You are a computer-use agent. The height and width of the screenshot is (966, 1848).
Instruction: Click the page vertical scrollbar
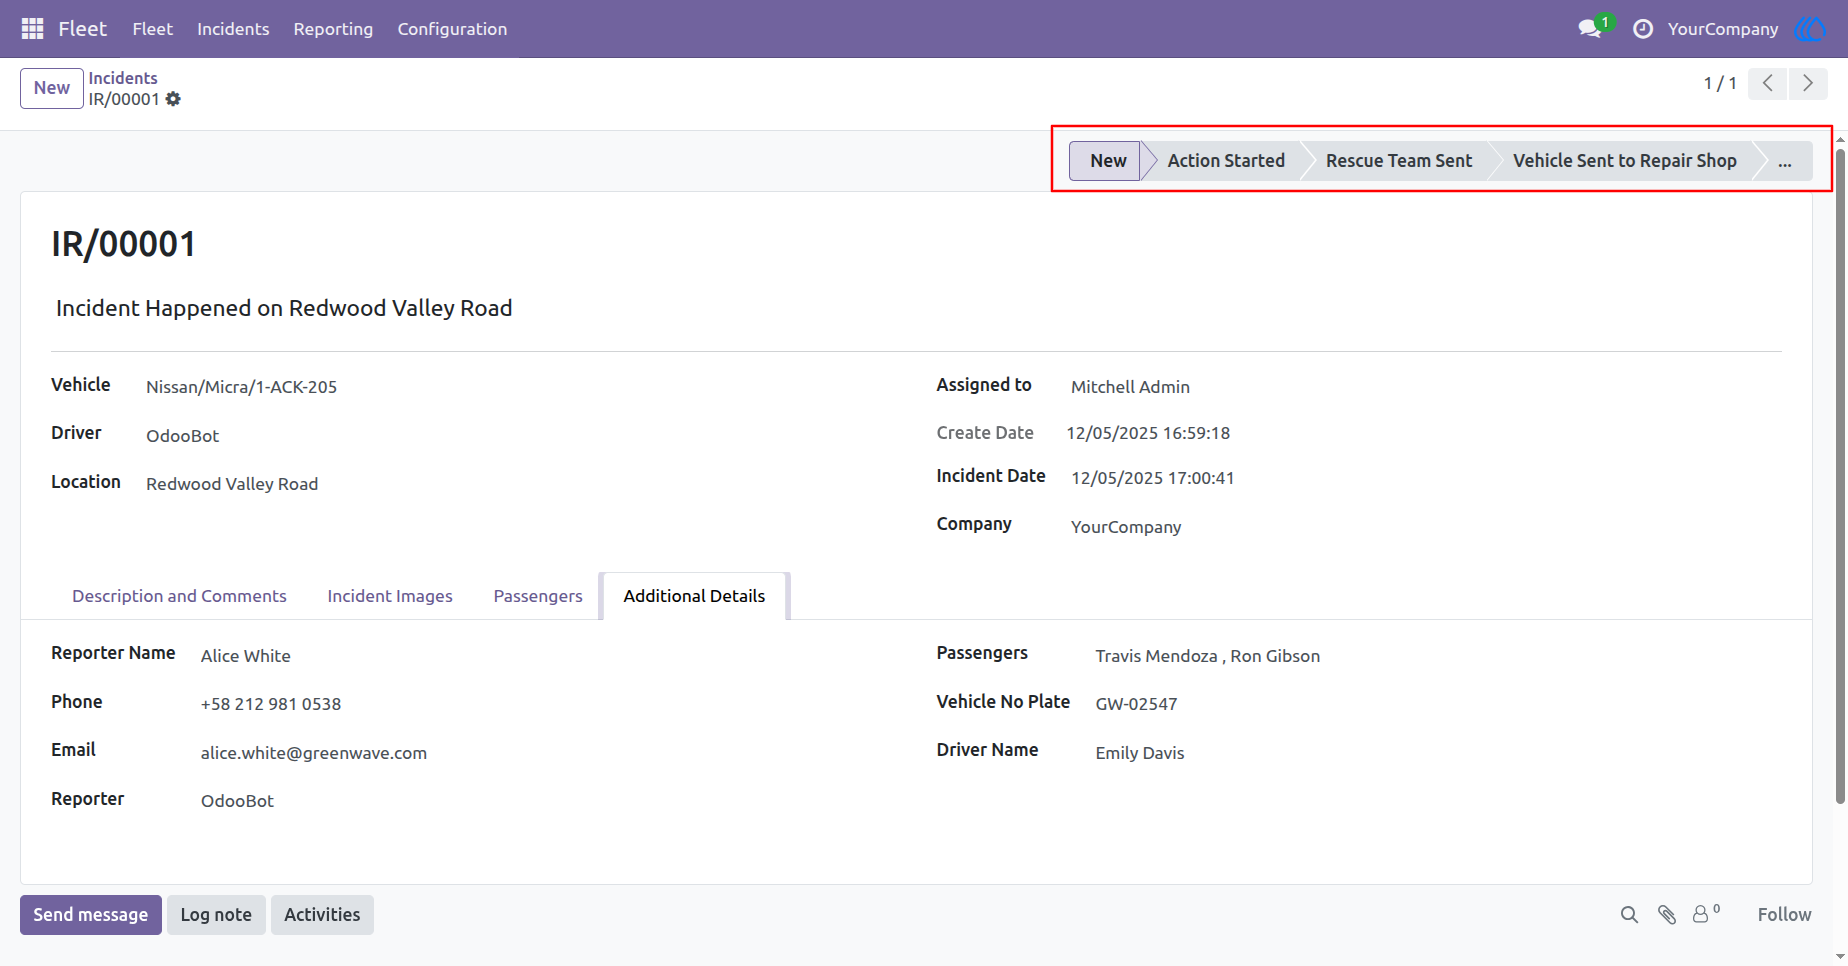point(1840,475)
